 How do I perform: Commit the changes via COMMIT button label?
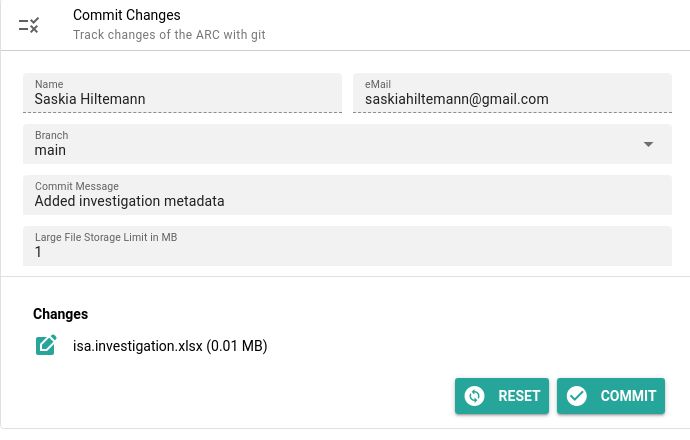(x=628, y=396)
